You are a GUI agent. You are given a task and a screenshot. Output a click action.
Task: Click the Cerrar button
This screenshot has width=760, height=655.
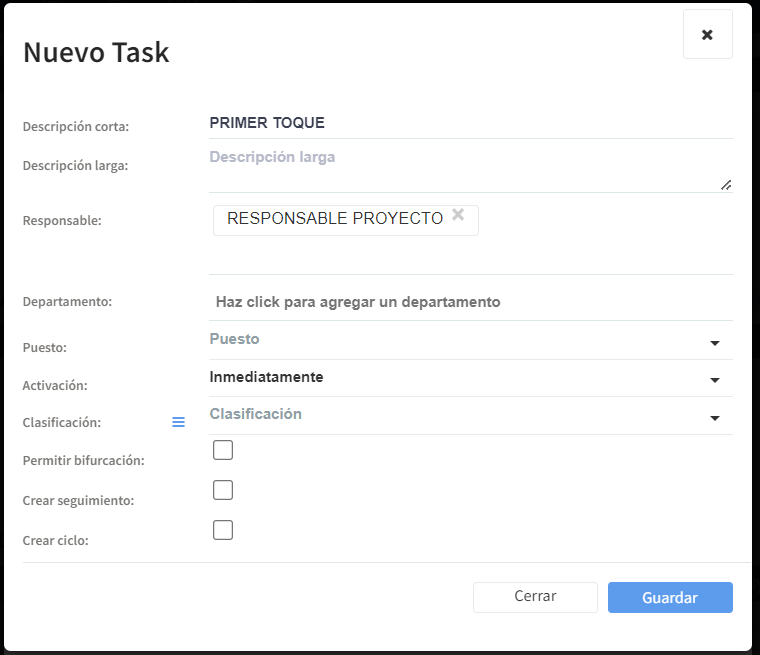pyautogui.click(x=535, y=597)
